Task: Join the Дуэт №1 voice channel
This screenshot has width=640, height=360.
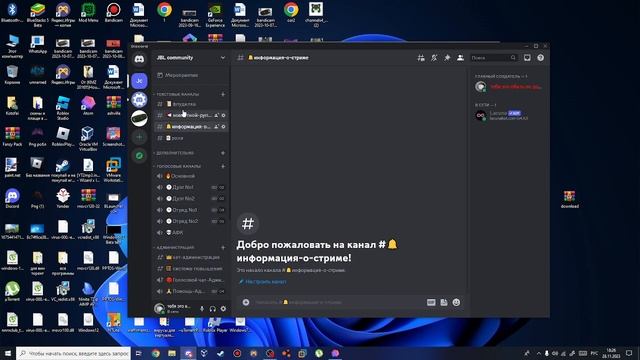Action: tap(191, 187)
